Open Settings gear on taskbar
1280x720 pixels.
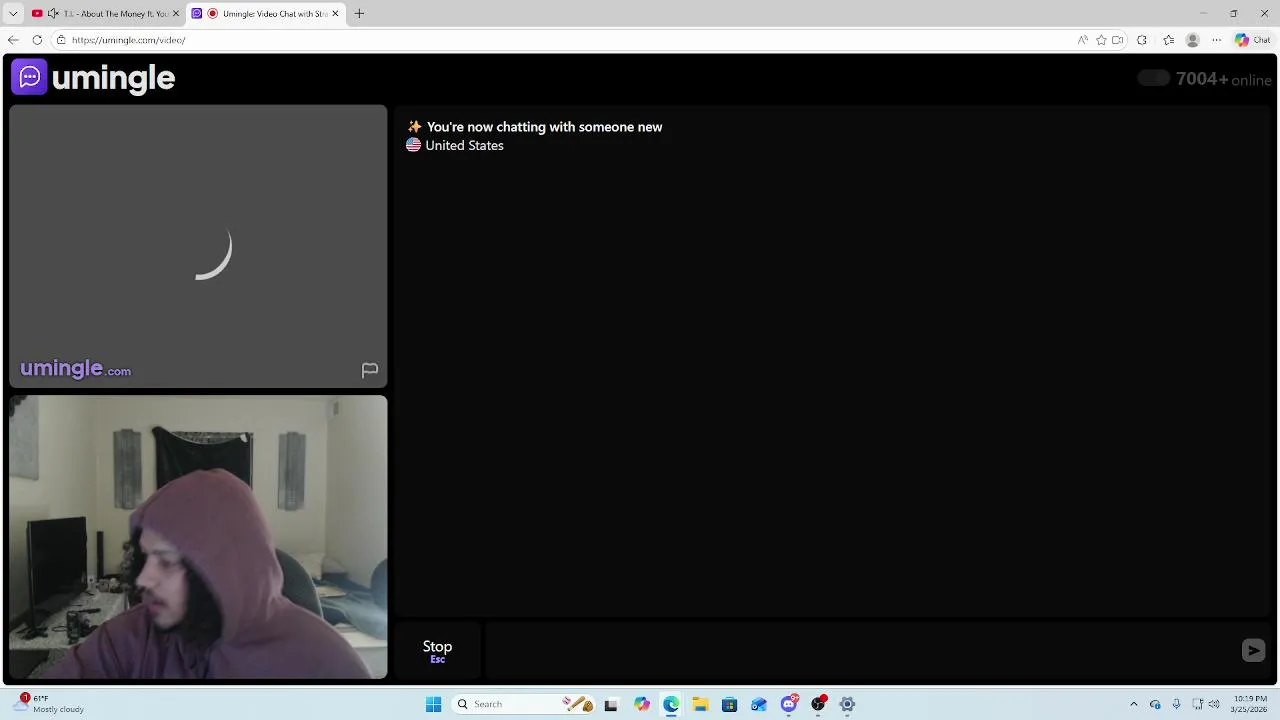847,704
